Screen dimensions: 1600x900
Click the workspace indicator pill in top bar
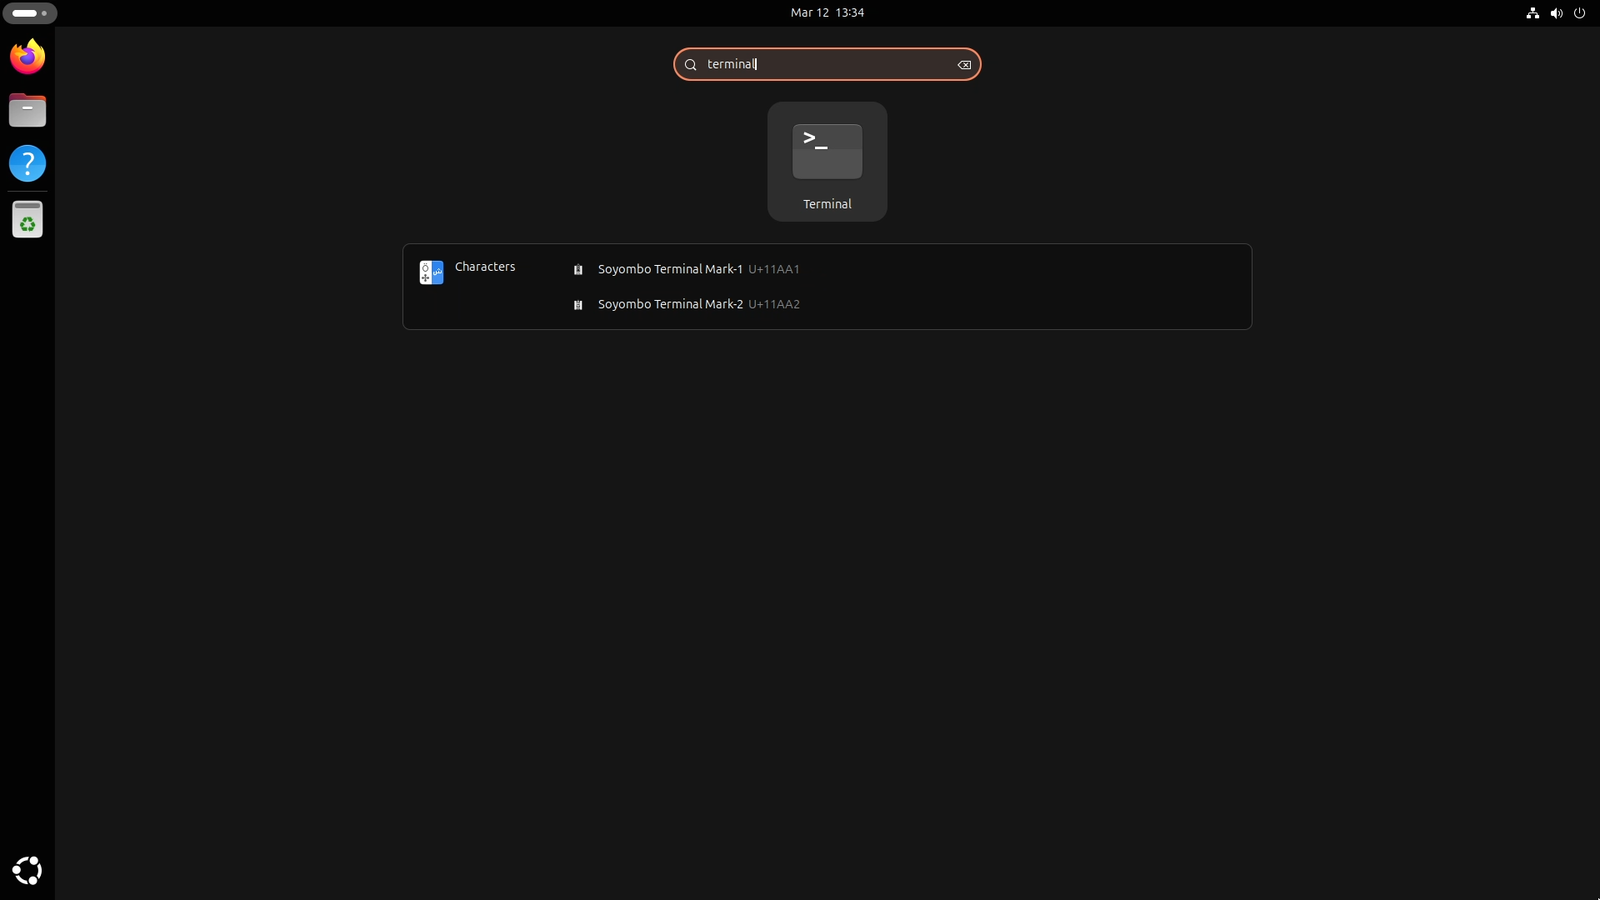pyautogui.click(x=29, y=13)
